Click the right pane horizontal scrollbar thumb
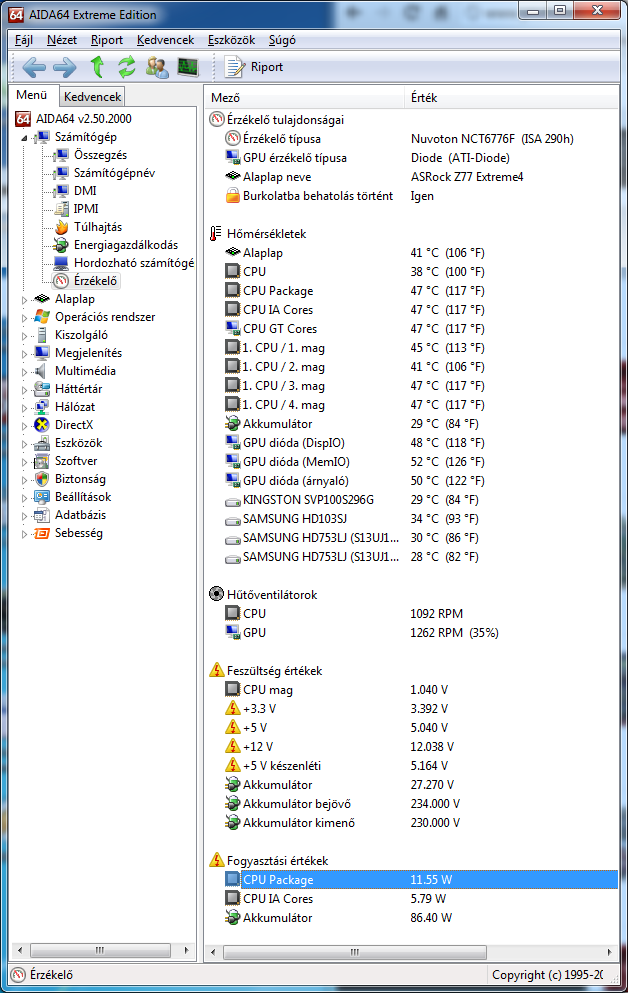Viewport: 628px width, 993px height. pos(355,952)
